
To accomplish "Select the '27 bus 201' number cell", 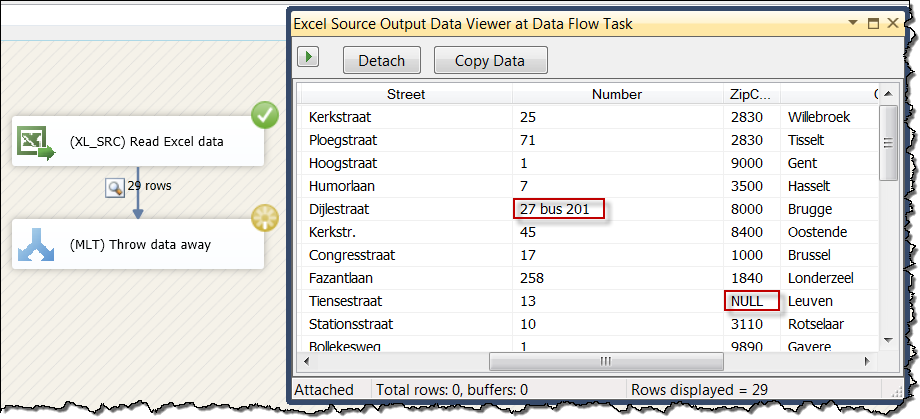I will coord(618,209).
